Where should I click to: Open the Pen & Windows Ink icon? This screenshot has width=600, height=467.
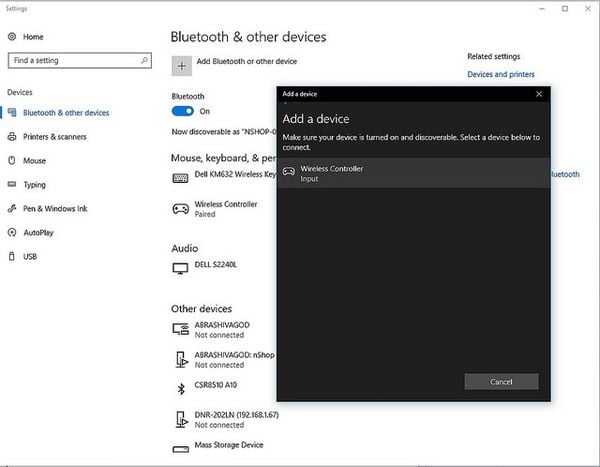12,208
